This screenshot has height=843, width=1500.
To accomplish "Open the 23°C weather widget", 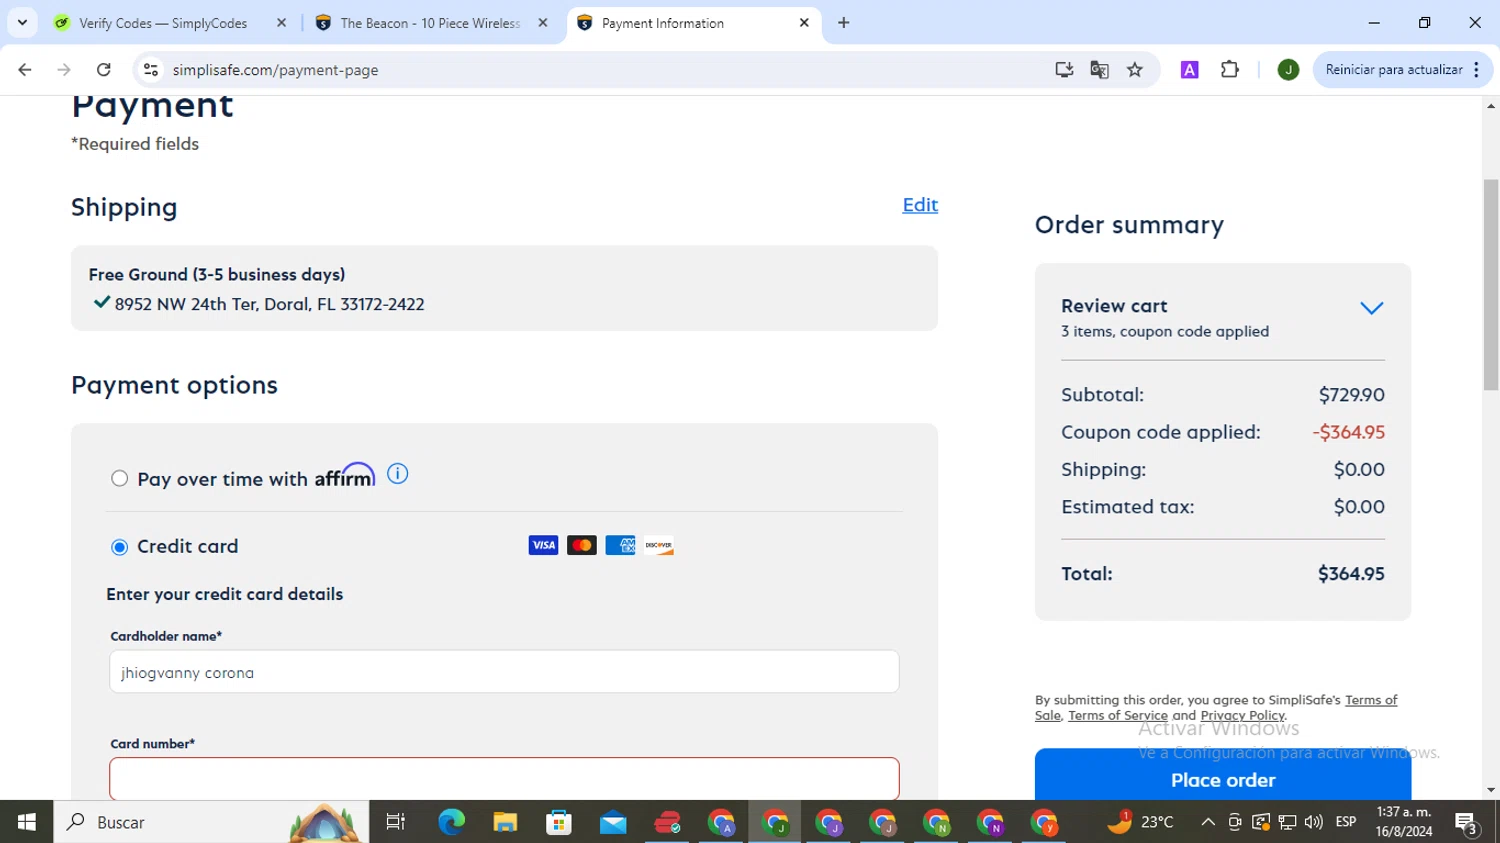I will pyautogui.click(x=1140, y=822).
